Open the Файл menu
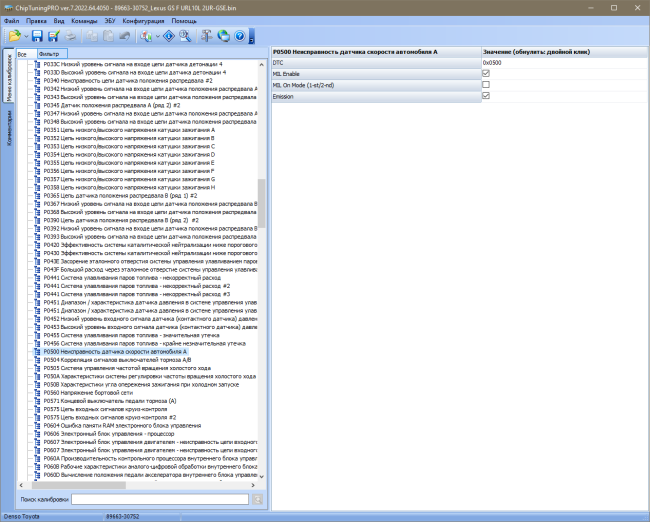The image size is (650, 522). [x=12, y=21]
